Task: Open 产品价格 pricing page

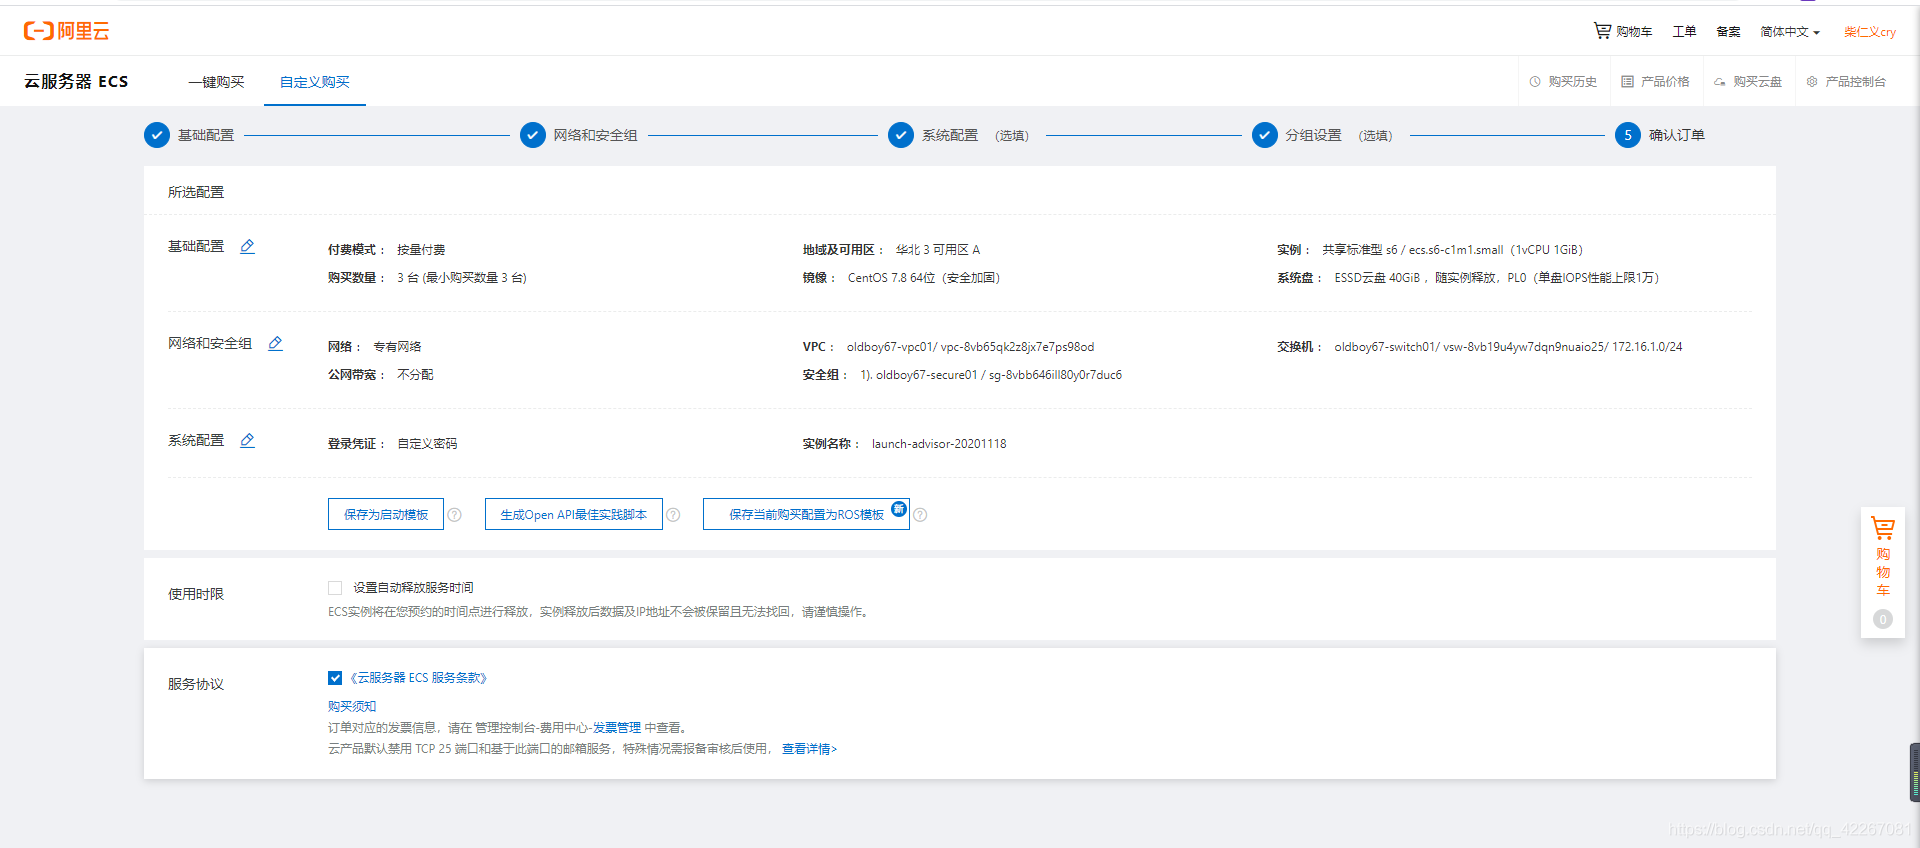Action: tap(1655, 82)
